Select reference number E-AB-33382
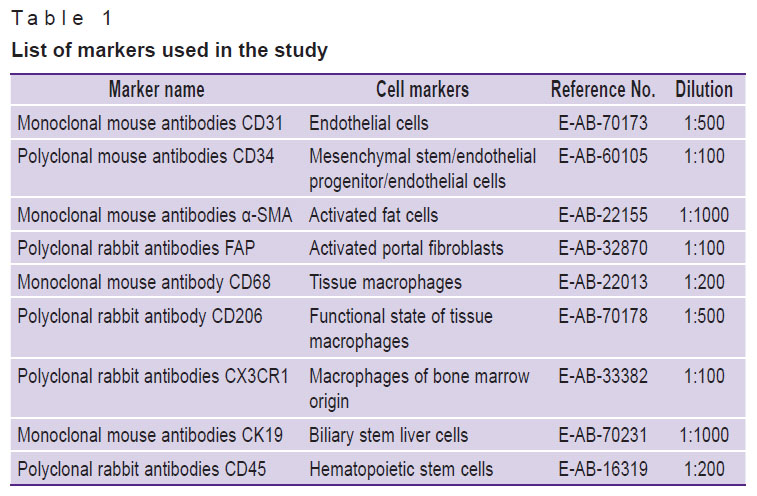Viewport: 757px width, 496px height. [x=603, y=376]
